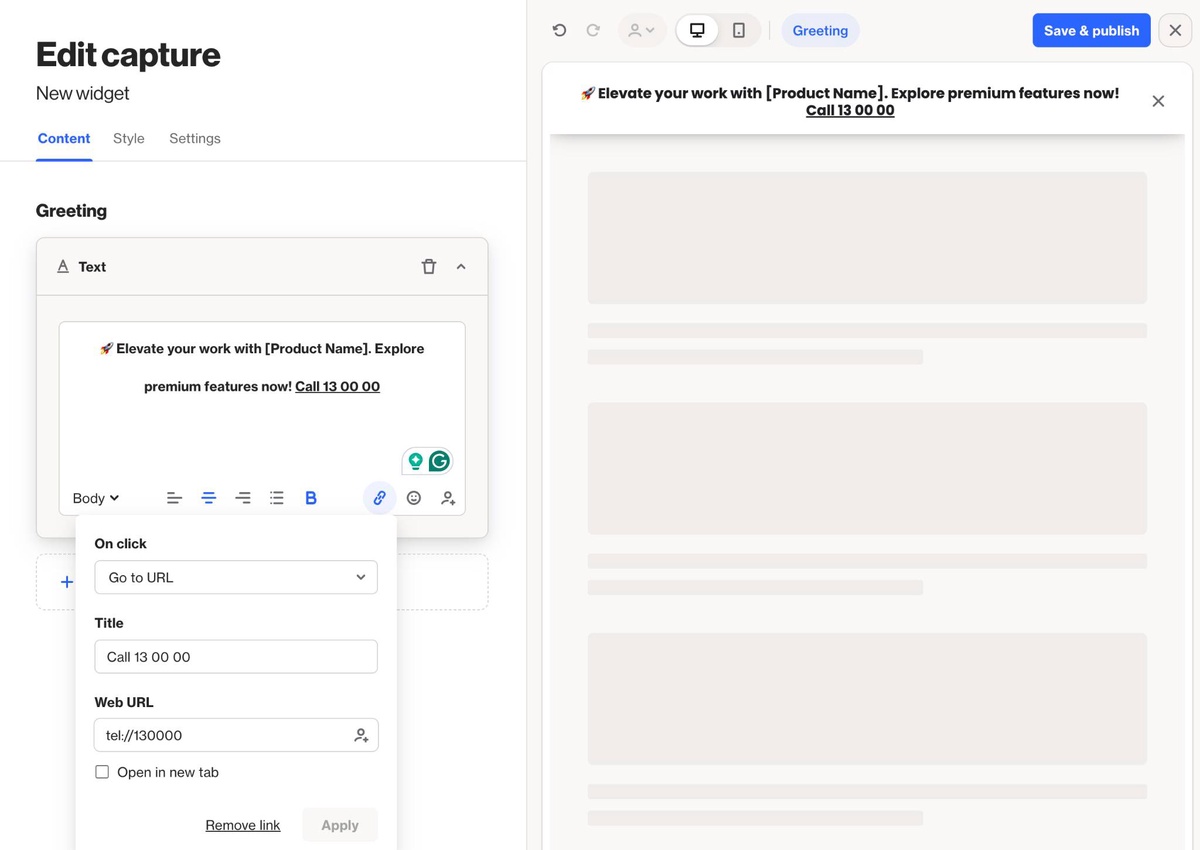The width and height of the screenshot is (1200, 850).
Task: Close the editor with the X button
Action: (x=1175, y=30)
